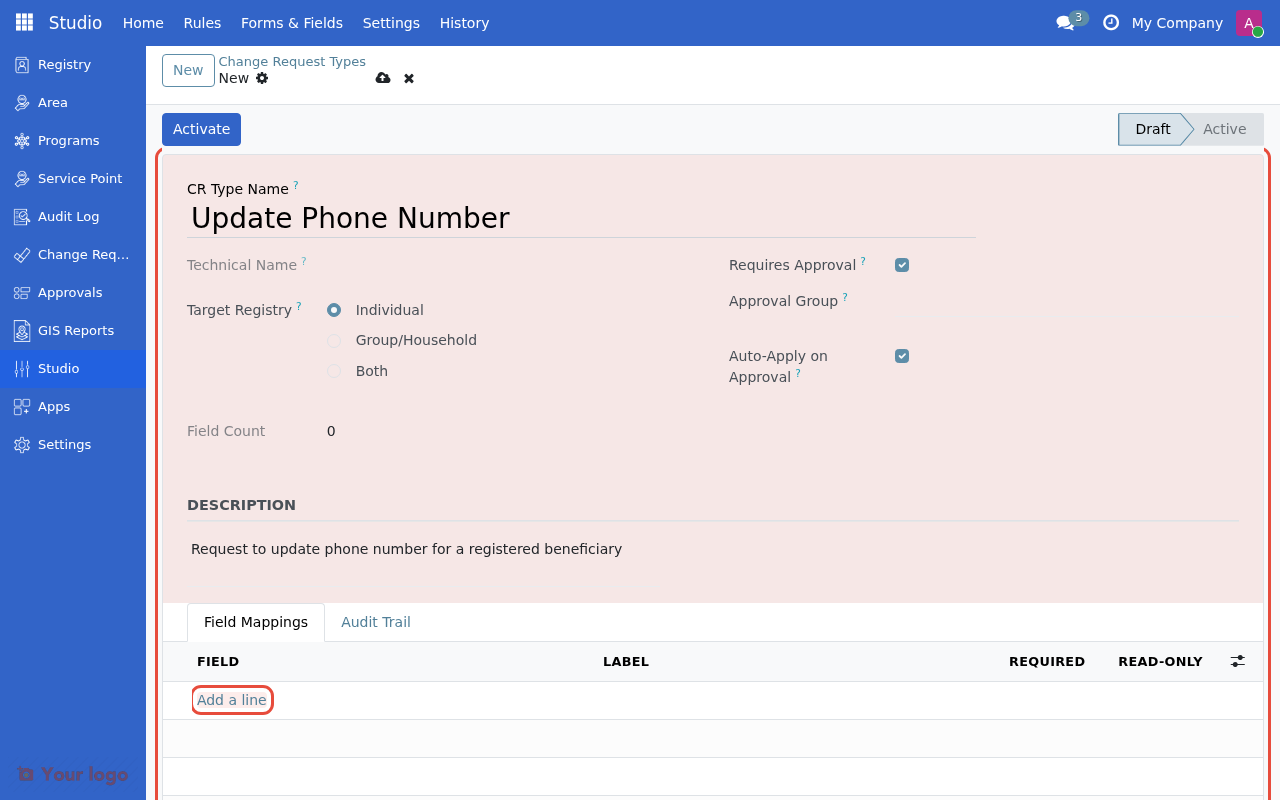Save the record using the cloud upload icon
Image resolution: width=1280 pixels, height=800 pixels.
(x=383, y=78)
